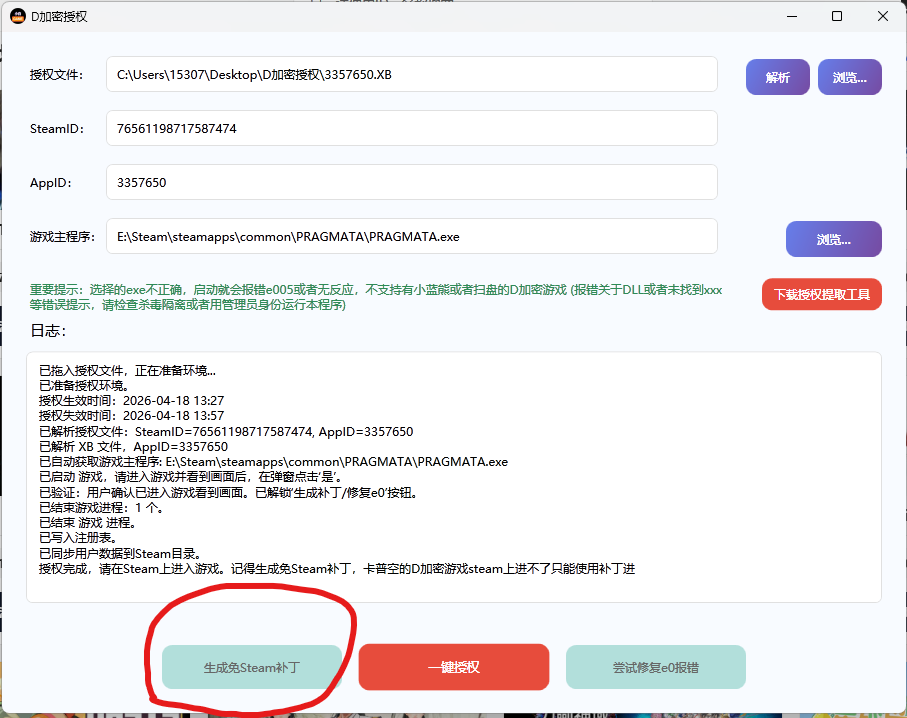Click the 生成免Steam补丁 button
Viewport: 907px width, 718px height.
252,667
